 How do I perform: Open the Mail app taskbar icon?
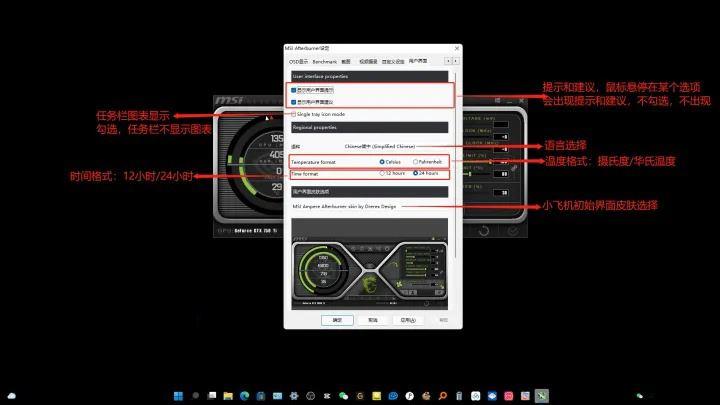[277, 396]
